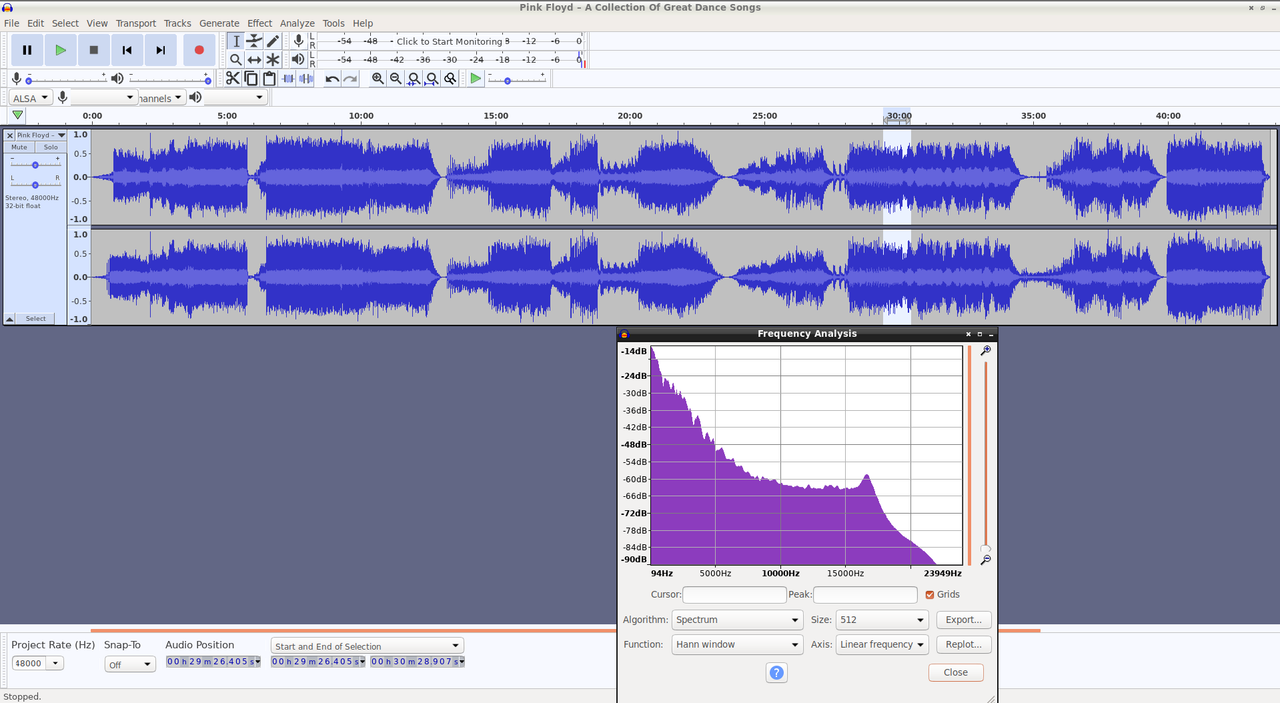
Task: Click the red Record button
Action: 199,49
